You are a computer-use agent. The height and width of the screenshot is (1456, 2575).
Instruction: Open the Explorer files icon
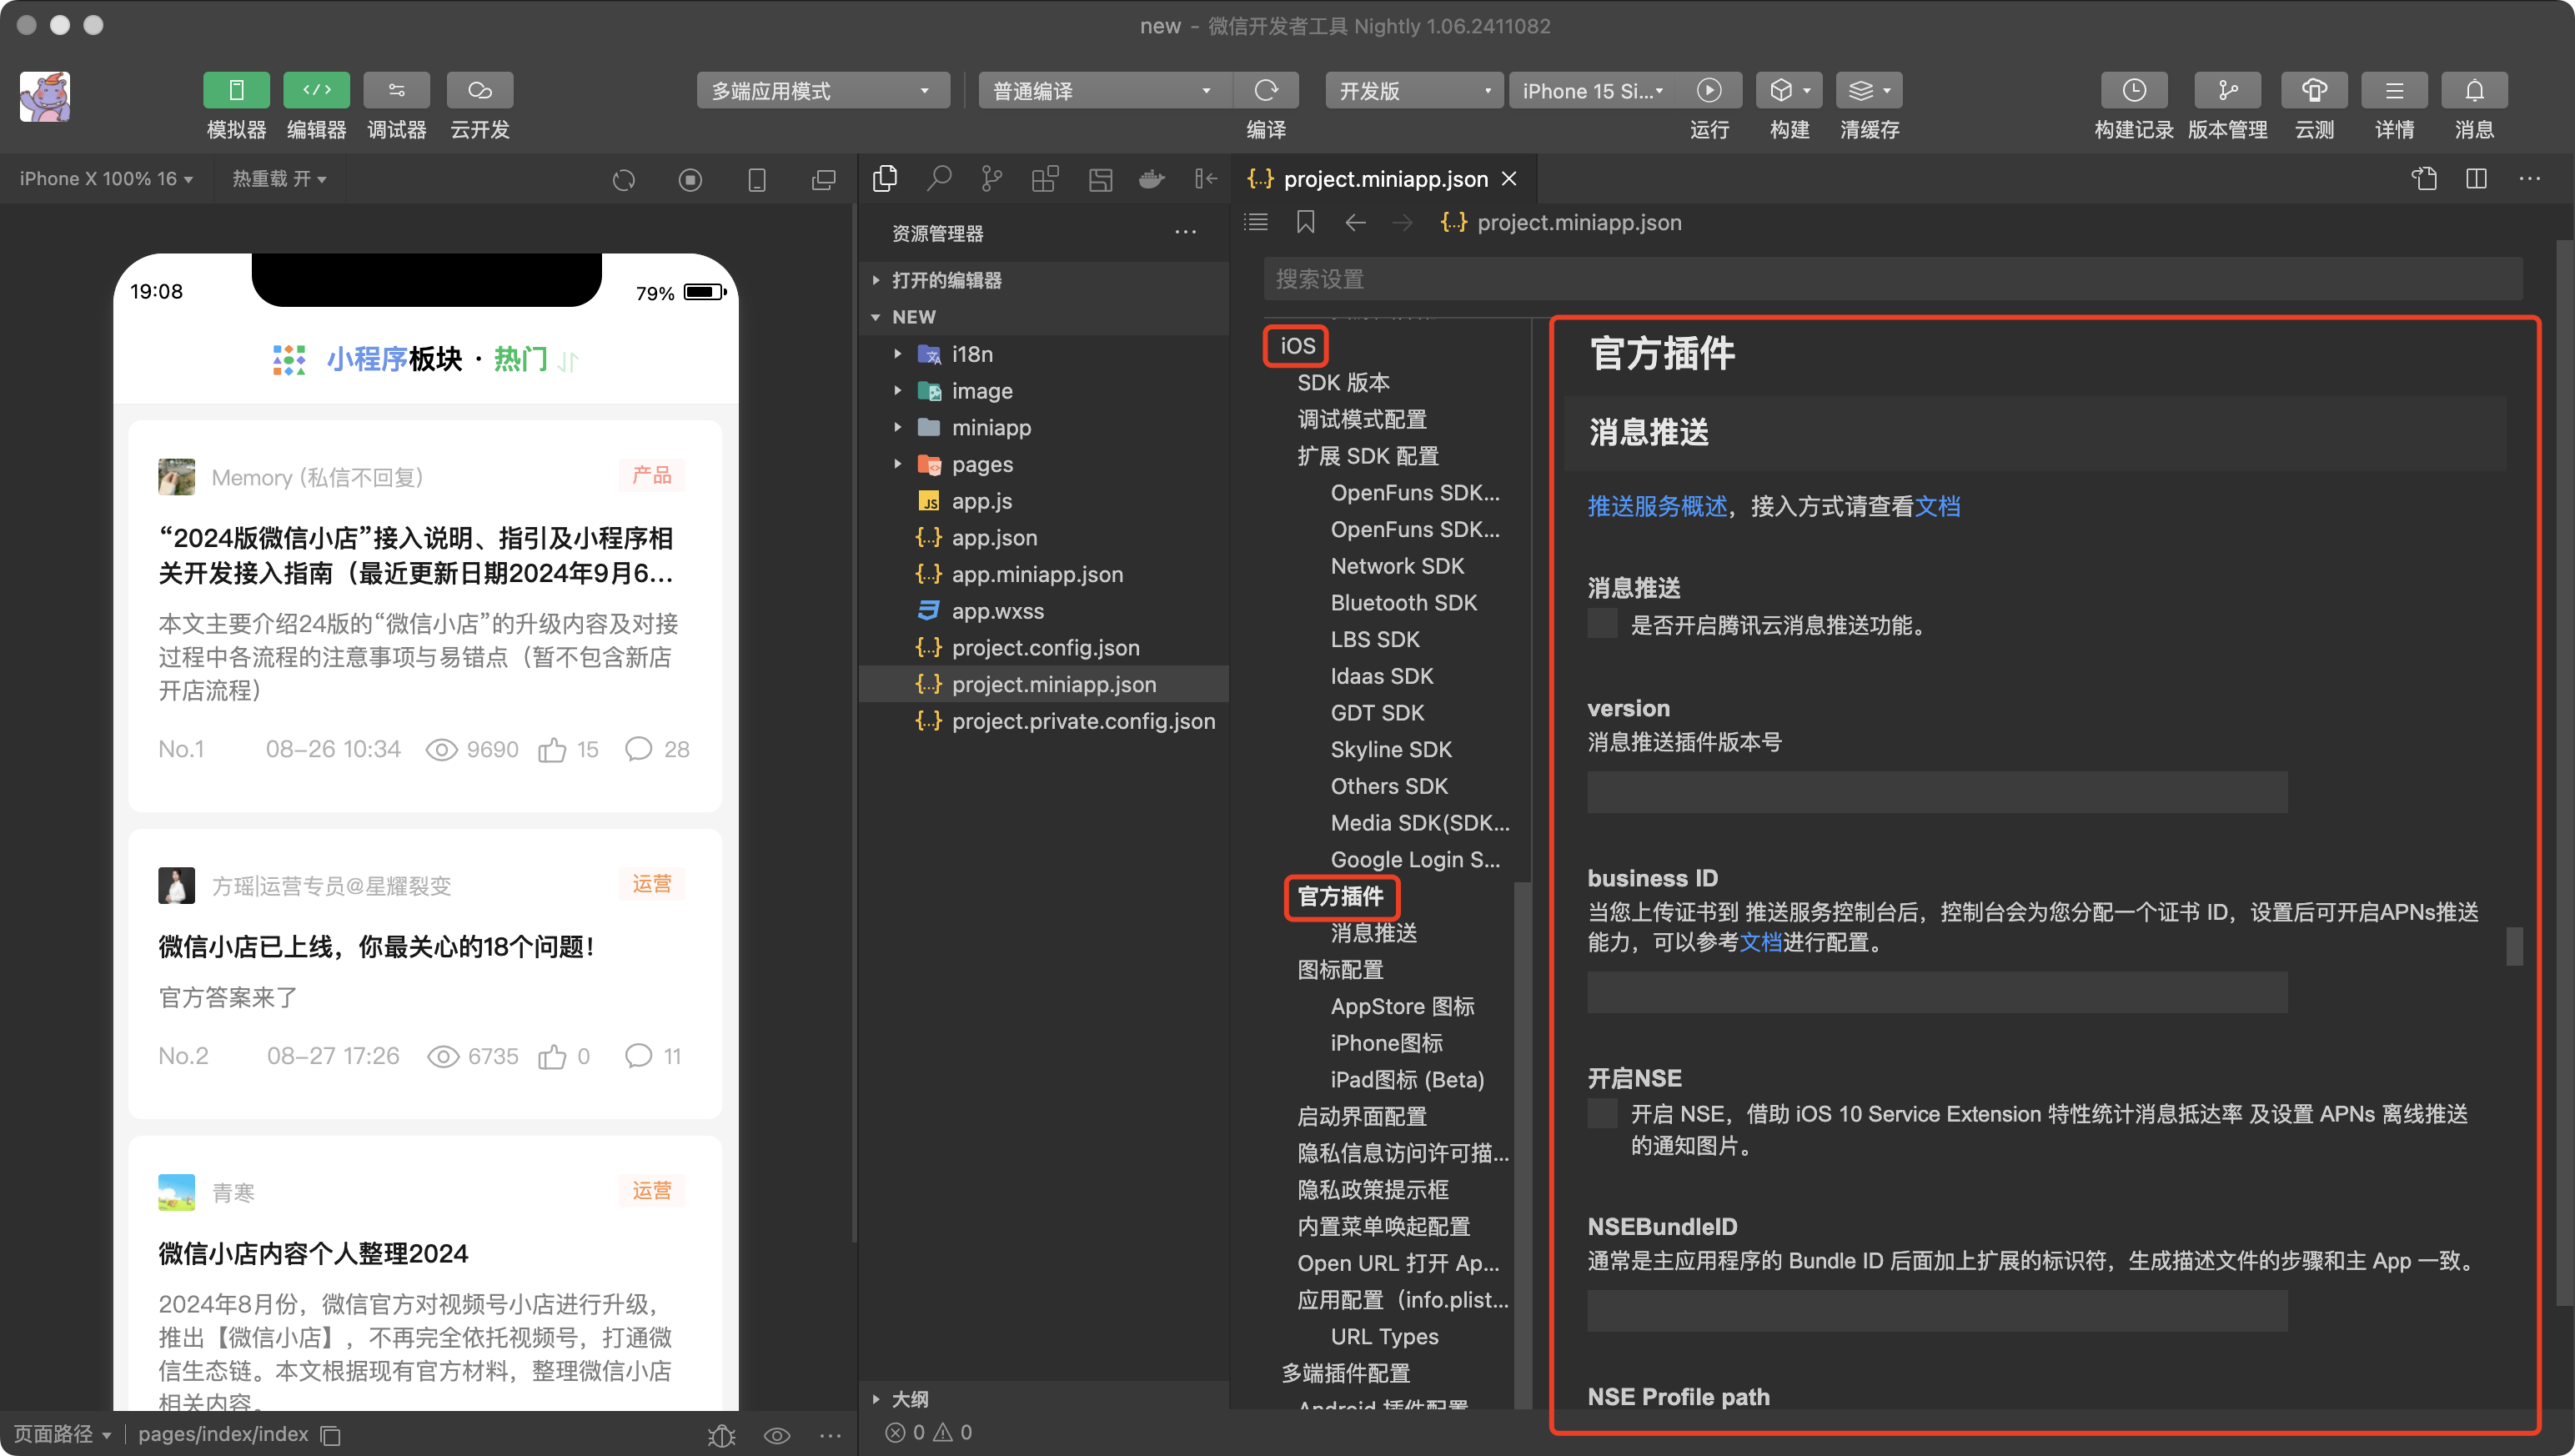(x=885, y=179)
